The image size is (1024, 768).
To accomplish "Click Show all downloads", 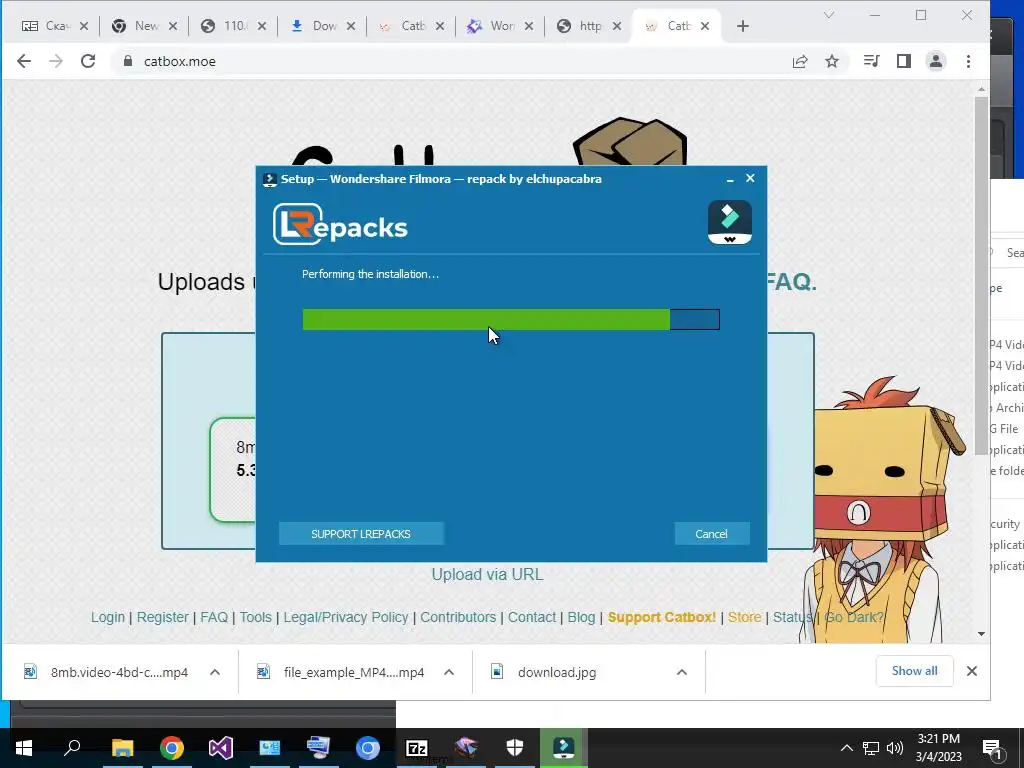I will [914, 671].
